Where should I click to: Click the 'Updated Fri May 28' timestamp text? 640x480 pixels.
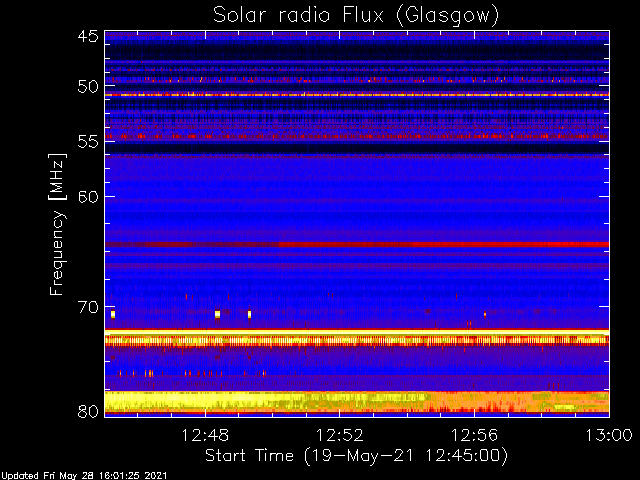[x=84, y=476]
